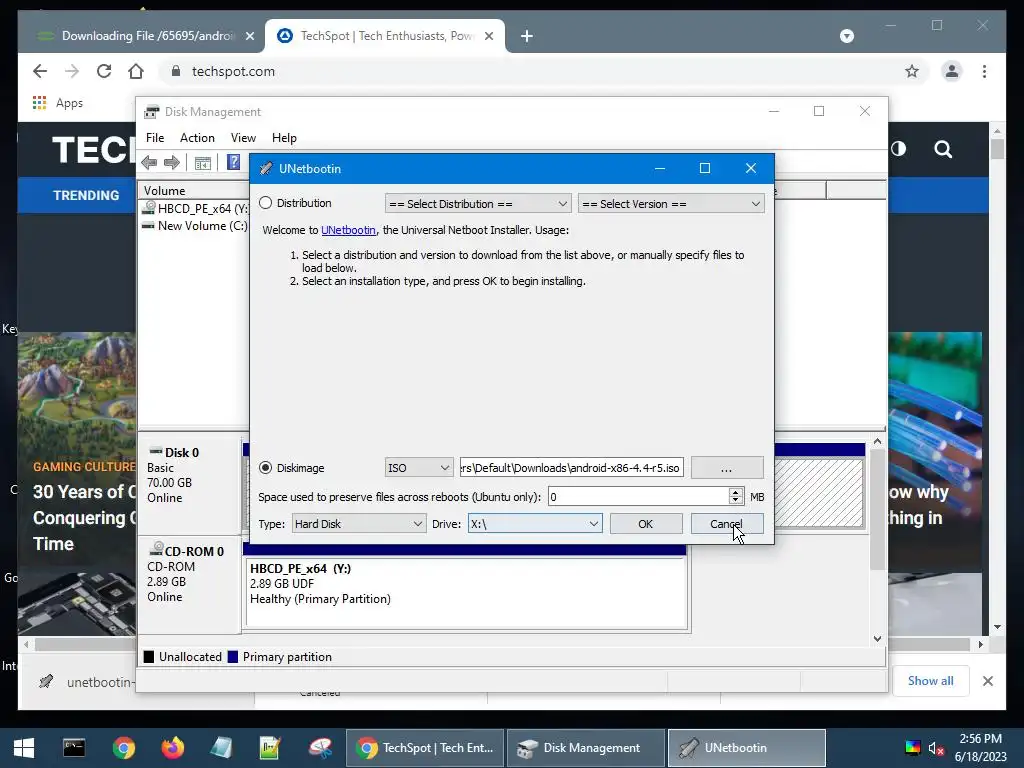Open the Help menu in Disk Management

(284, 138)
